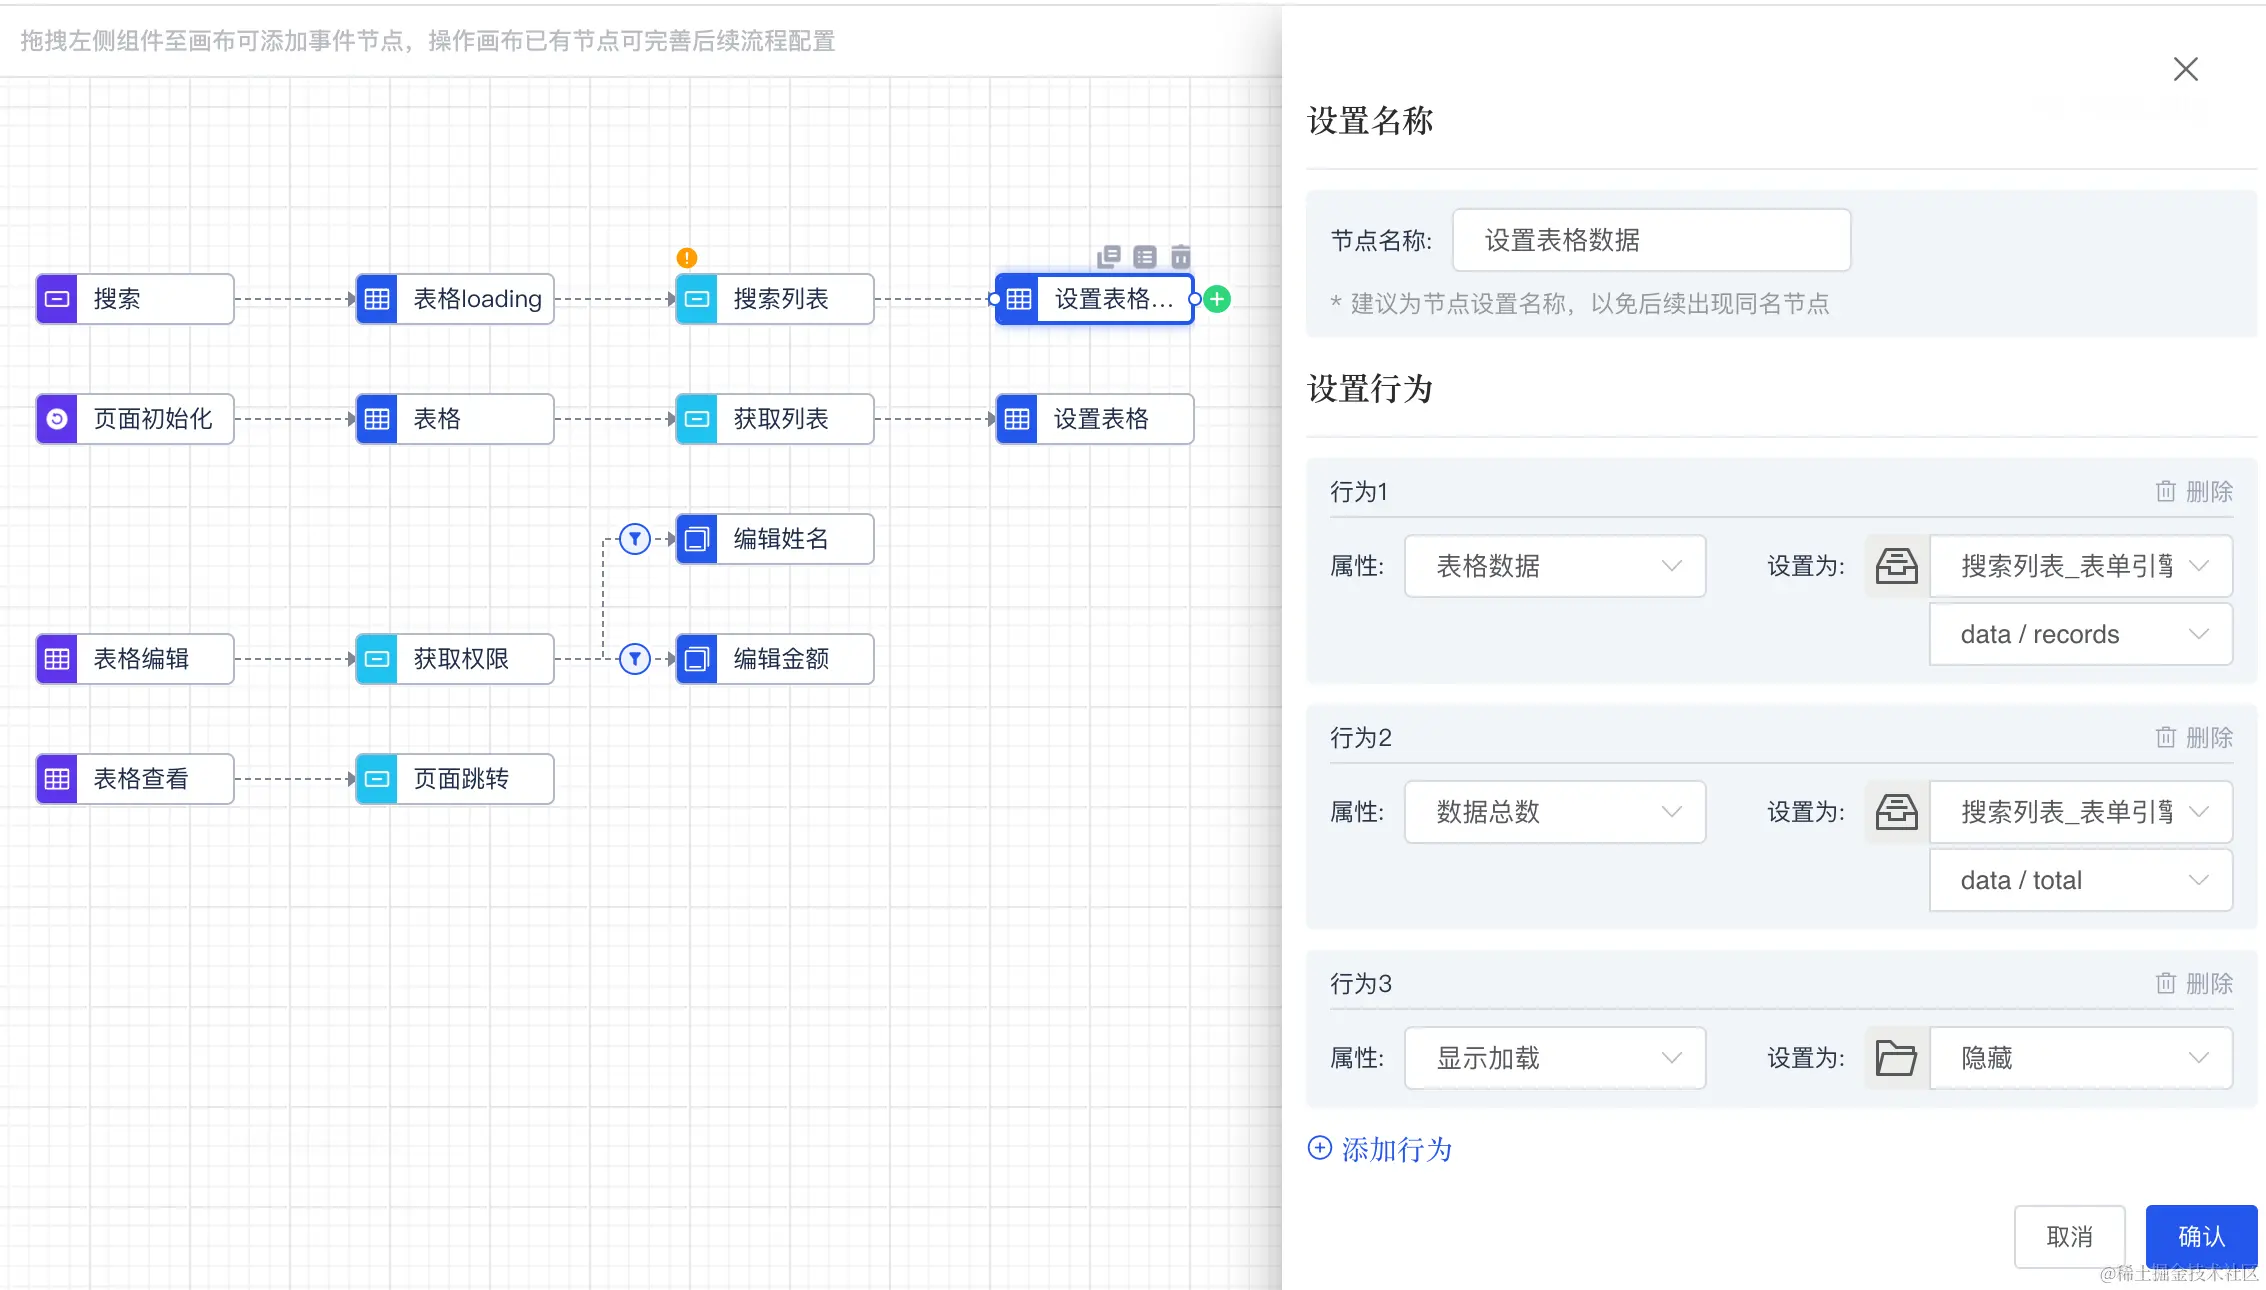This screenshot has height=1290, width=2266.
Task: Click the 节点名称 input field
Action: [x=1651, y=240]
